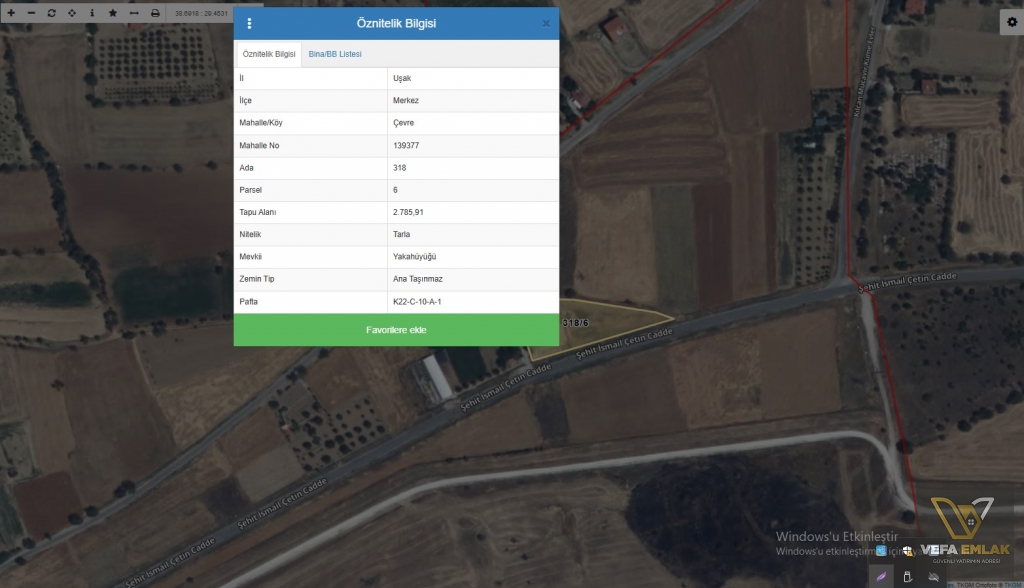The width and height of the screenshot is (1024, 588).
Task: Select the distance measure arrow tool
Action: pyautogui.click(x=134, y=13)
